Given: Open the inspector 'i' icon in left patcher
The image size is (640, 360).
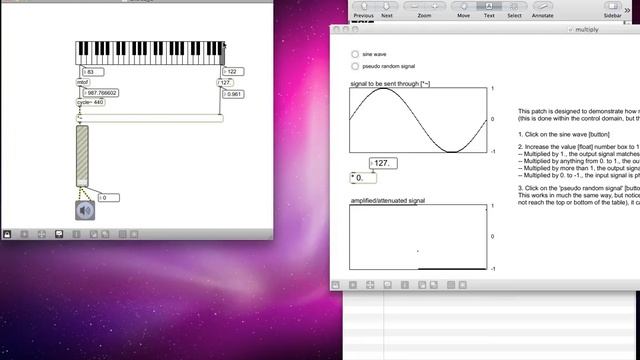Looking at the screenshot, I should pos(76,234).
